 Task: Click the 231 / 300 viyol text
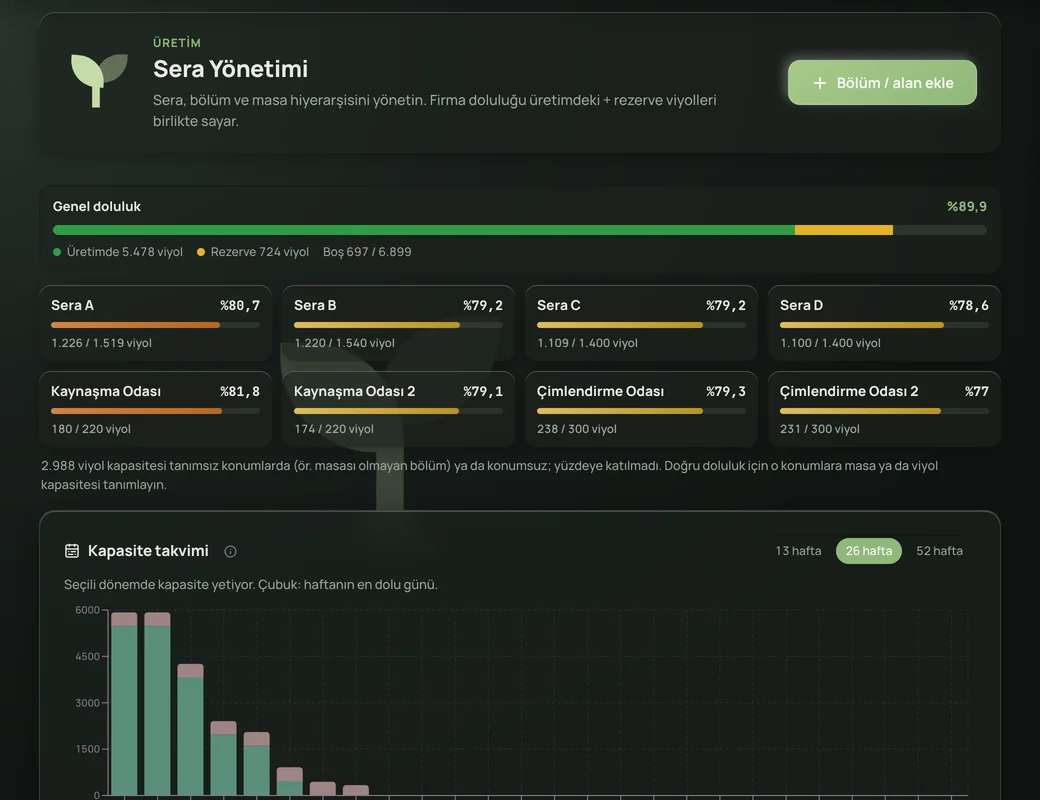820,429
